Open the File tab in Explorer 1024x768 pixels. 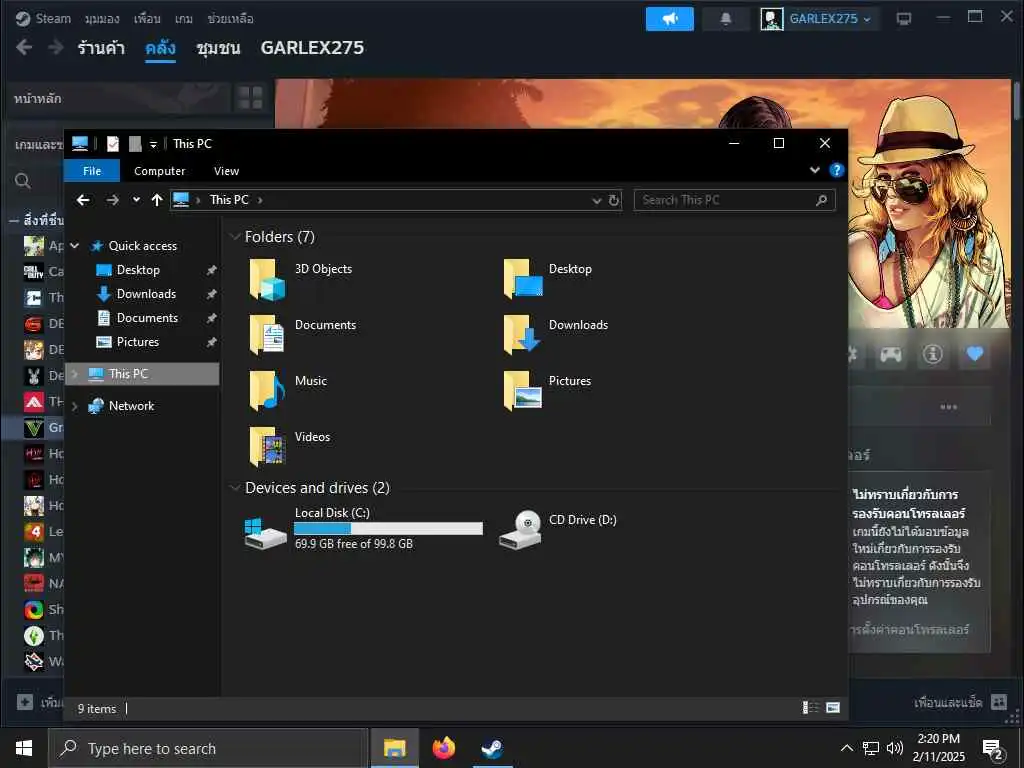click(92, 170)
